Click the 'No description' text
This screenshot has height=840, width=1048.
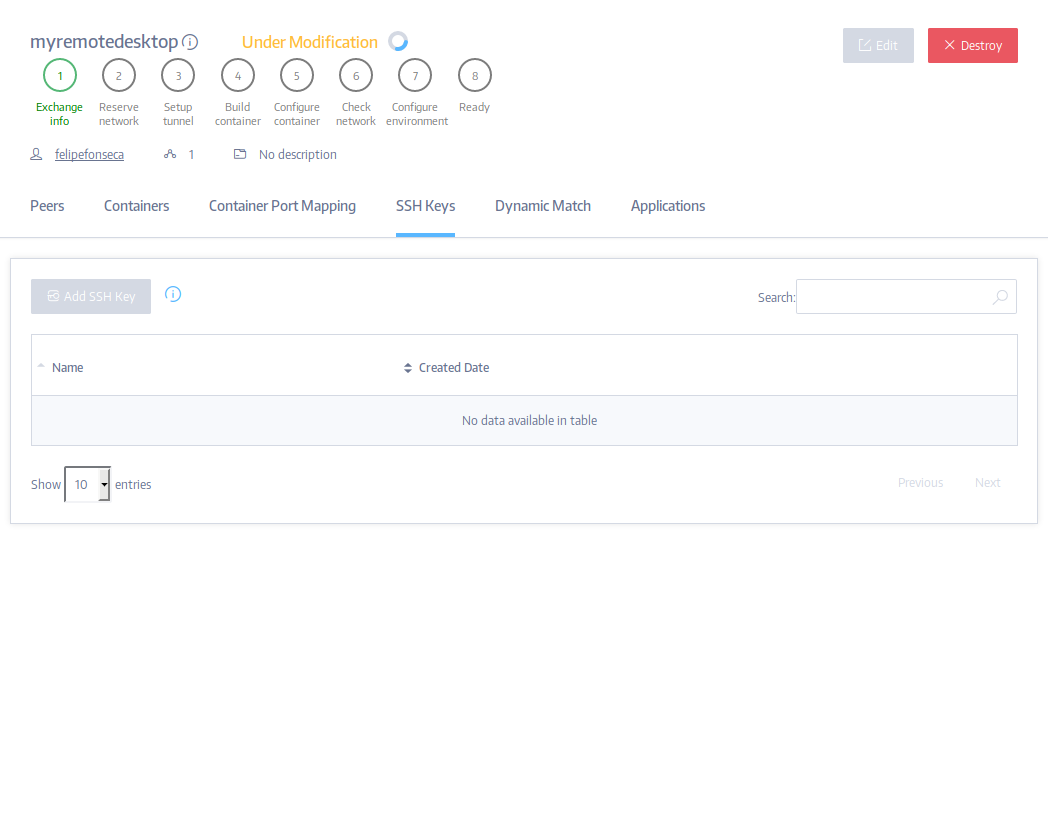297,154
